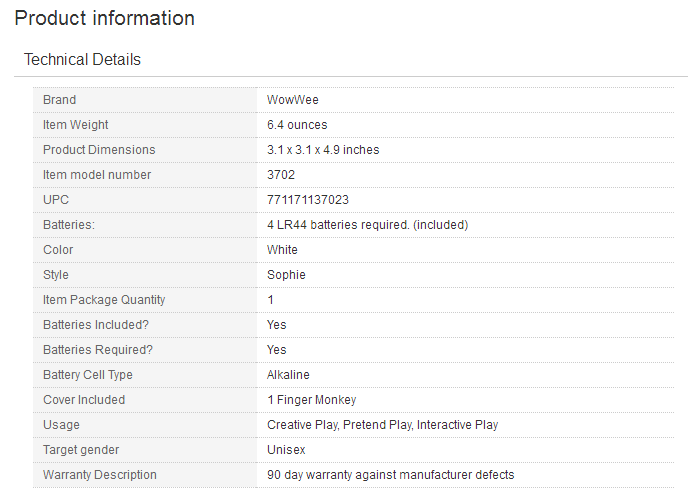The width and height of the screenshot is (697, 491).
Task: Click the Batteries Required? label
Action: click(x=98, y=350)
